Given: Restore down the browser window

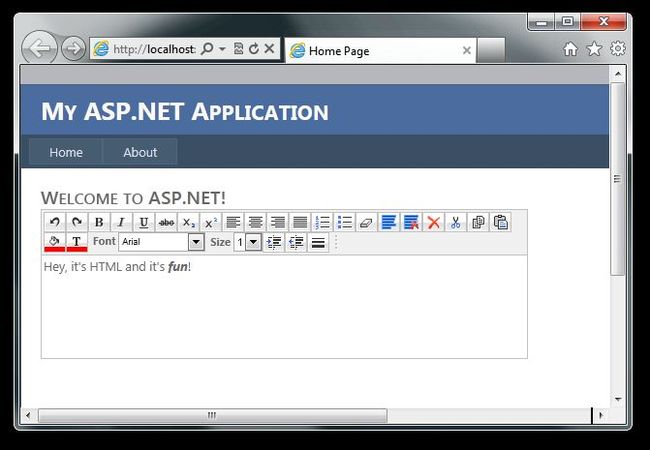Looking at the screenshot, I should point(568,22).
